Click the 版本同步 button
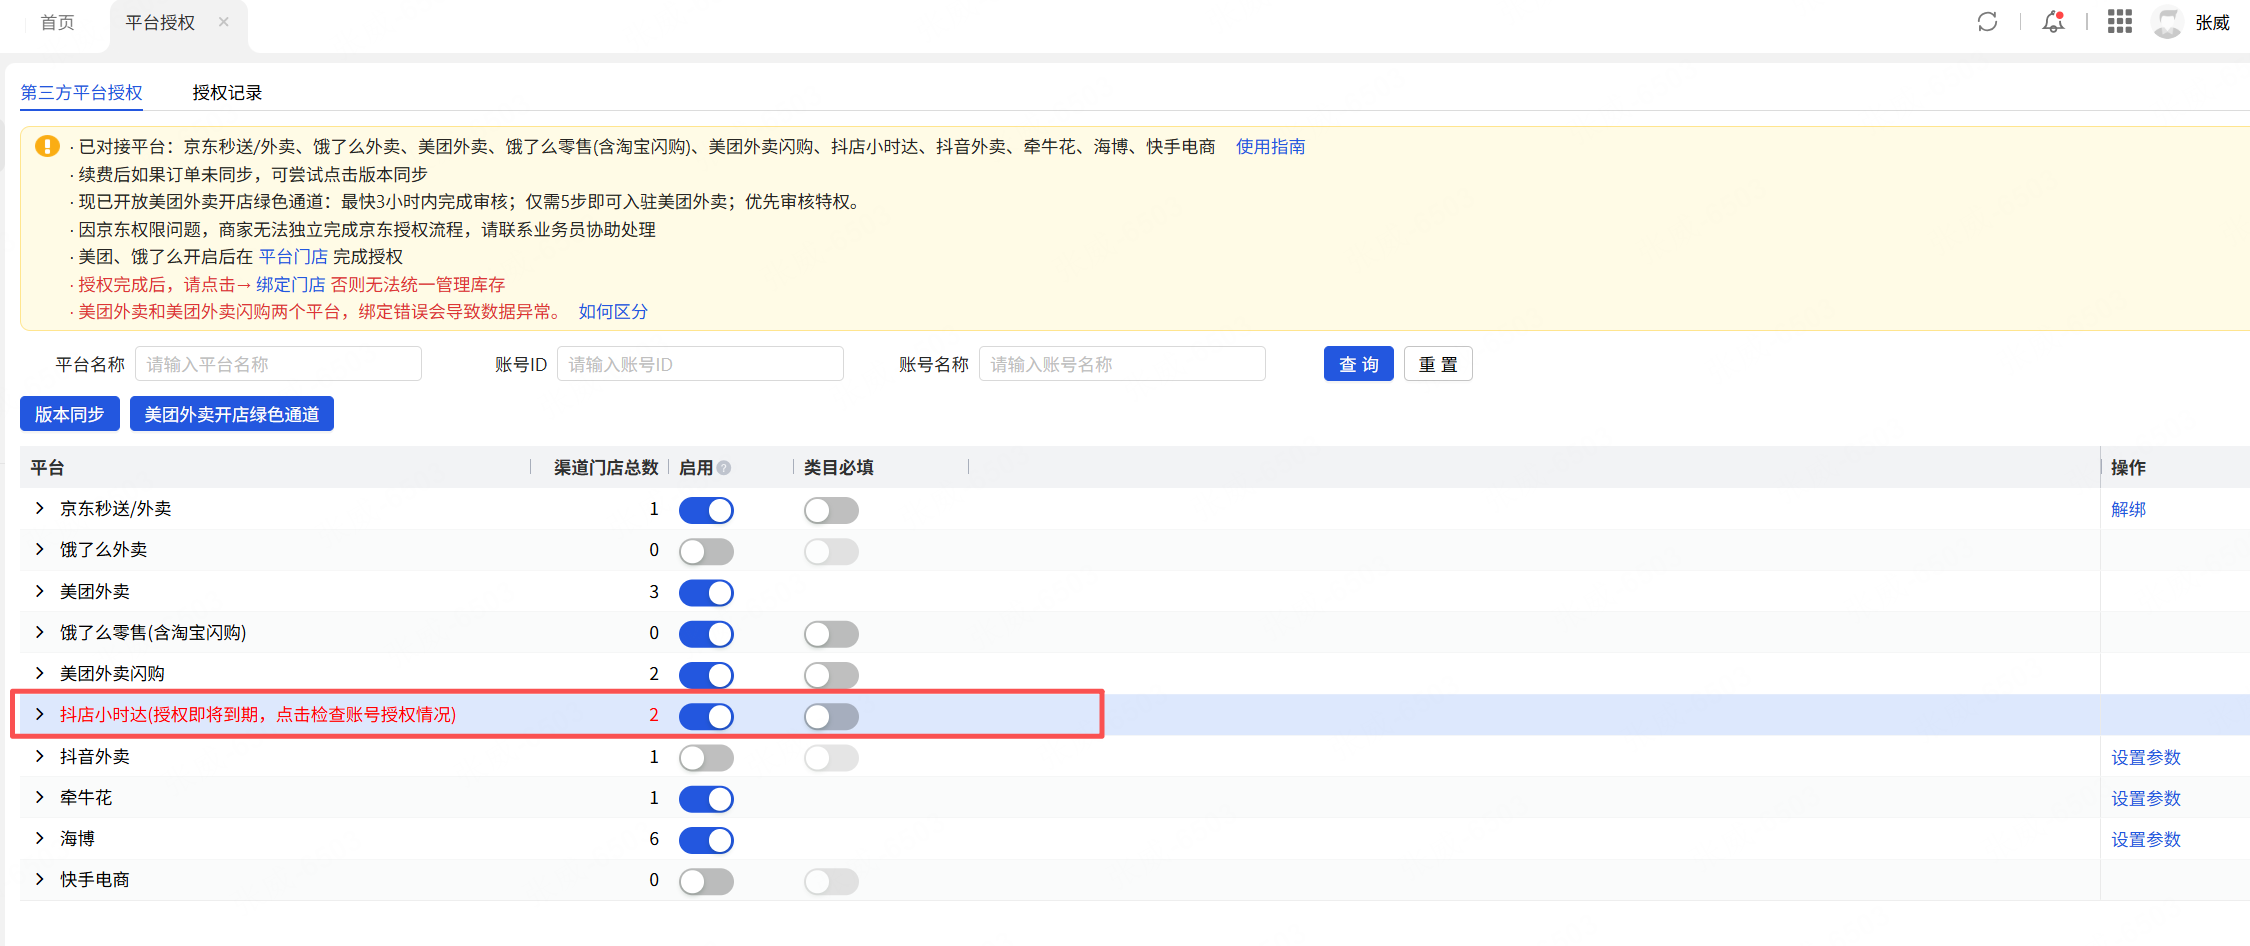The width and height of the screenshot is (2250, 946). click(70, 414)
